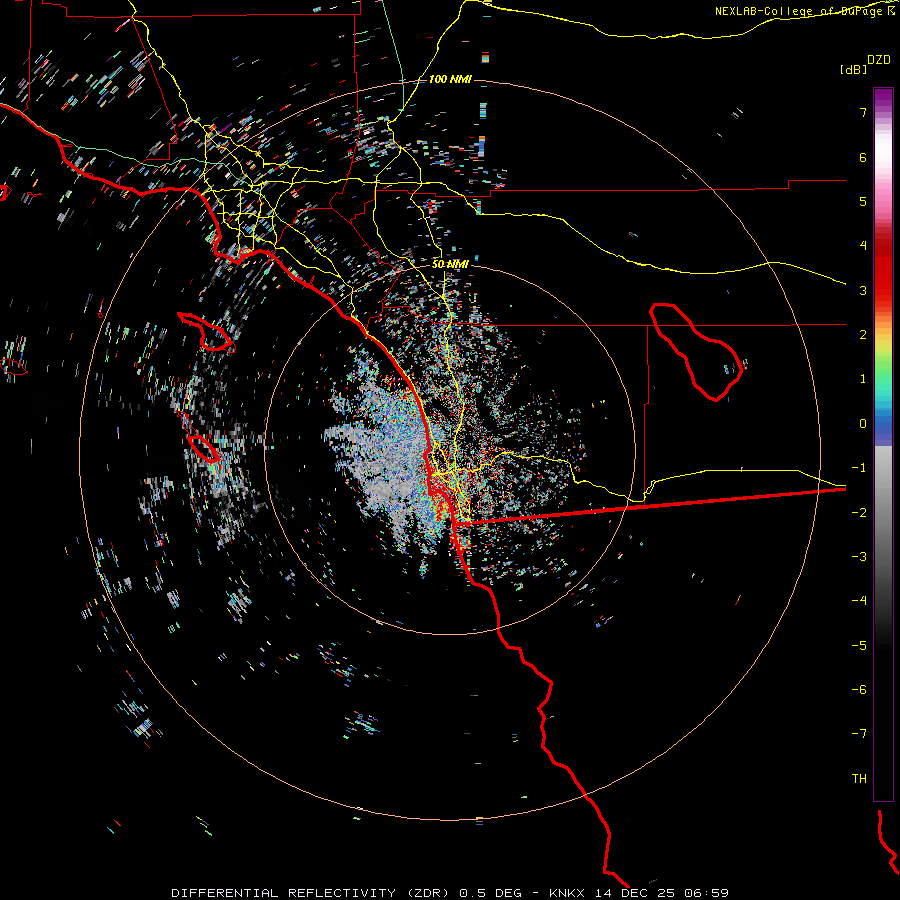Click the 6 value on the color scale
Image resolution: width=900 pixels, height=900 pixels.
pyautogui.click(x=863, y=157)
